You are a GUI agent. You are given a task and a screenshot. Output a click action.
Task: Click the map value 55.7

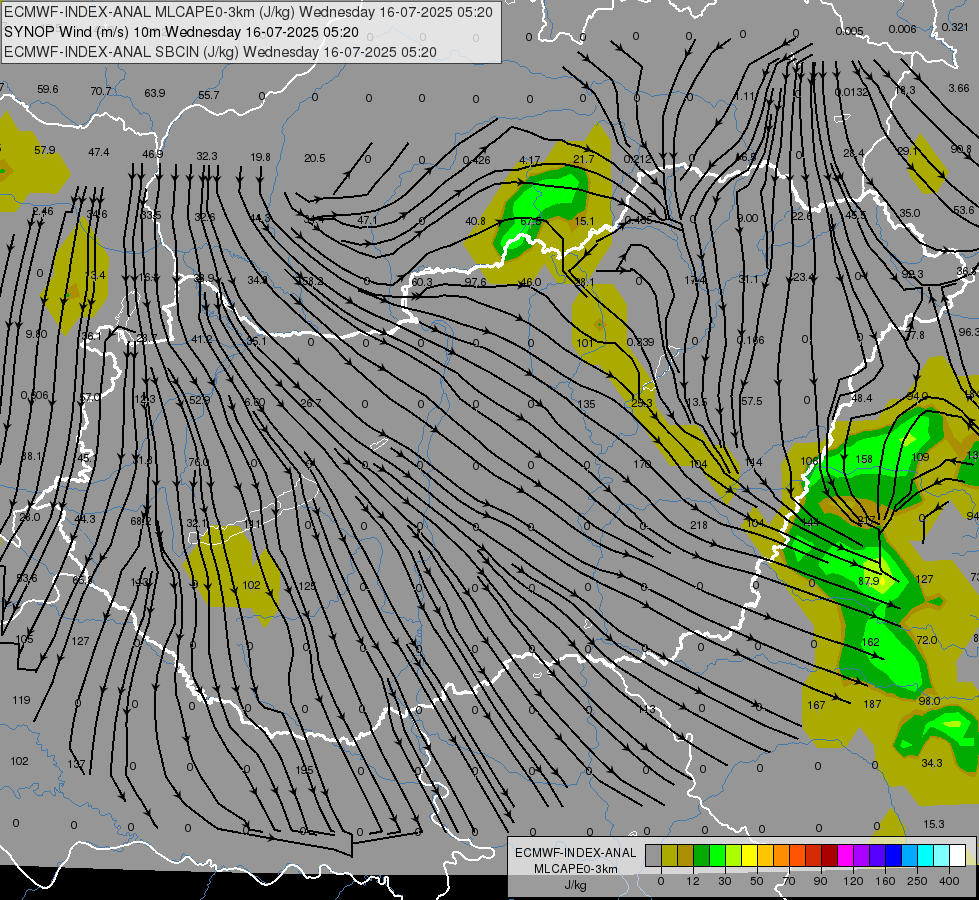209,95
